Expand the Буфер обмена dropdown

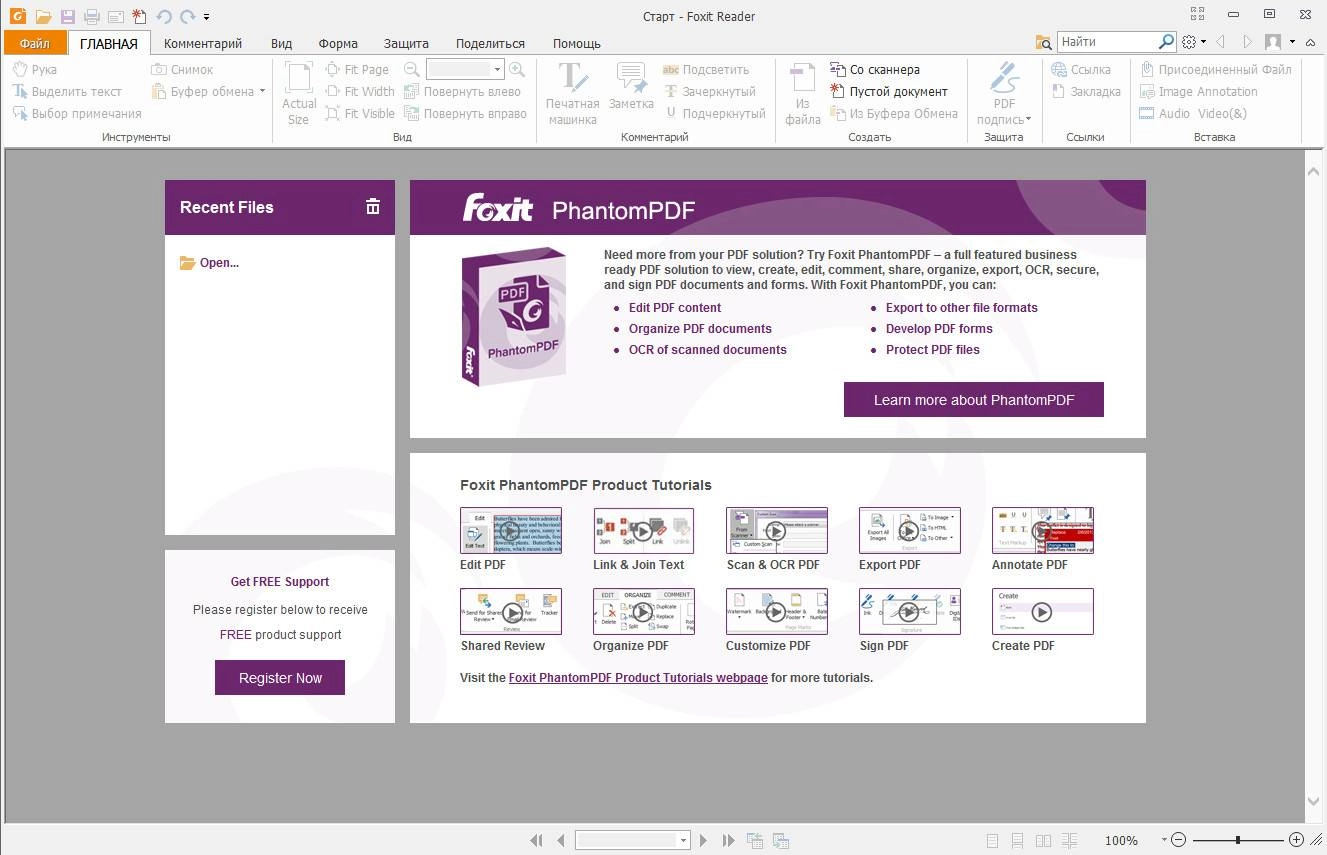click(x=262, y=91)
